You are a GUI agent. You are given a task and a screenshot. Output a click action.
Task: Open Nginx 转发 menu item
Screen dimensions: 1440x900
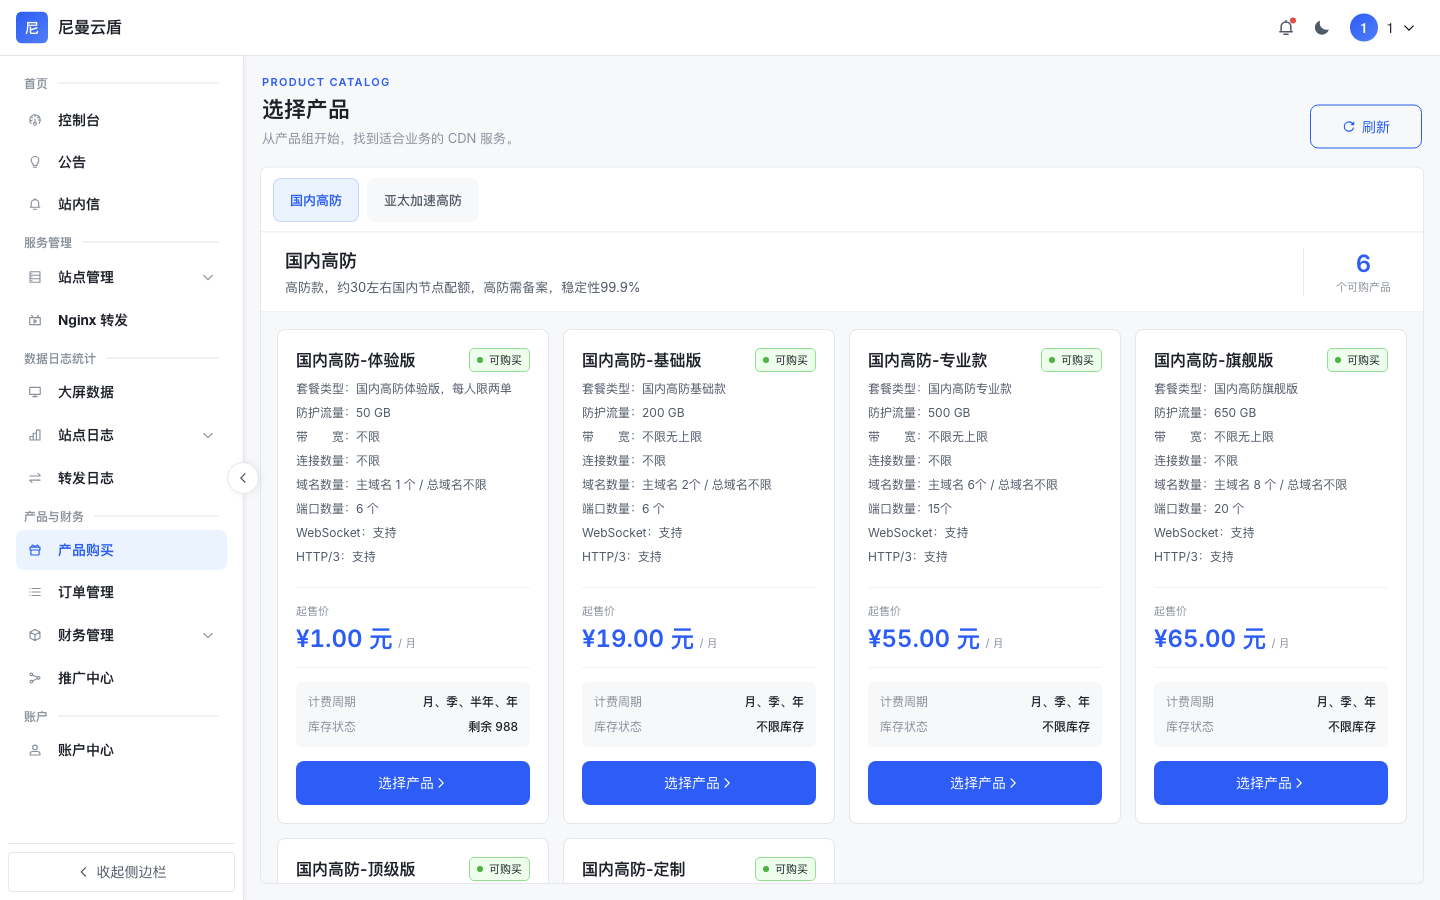(x=121, y=320)
